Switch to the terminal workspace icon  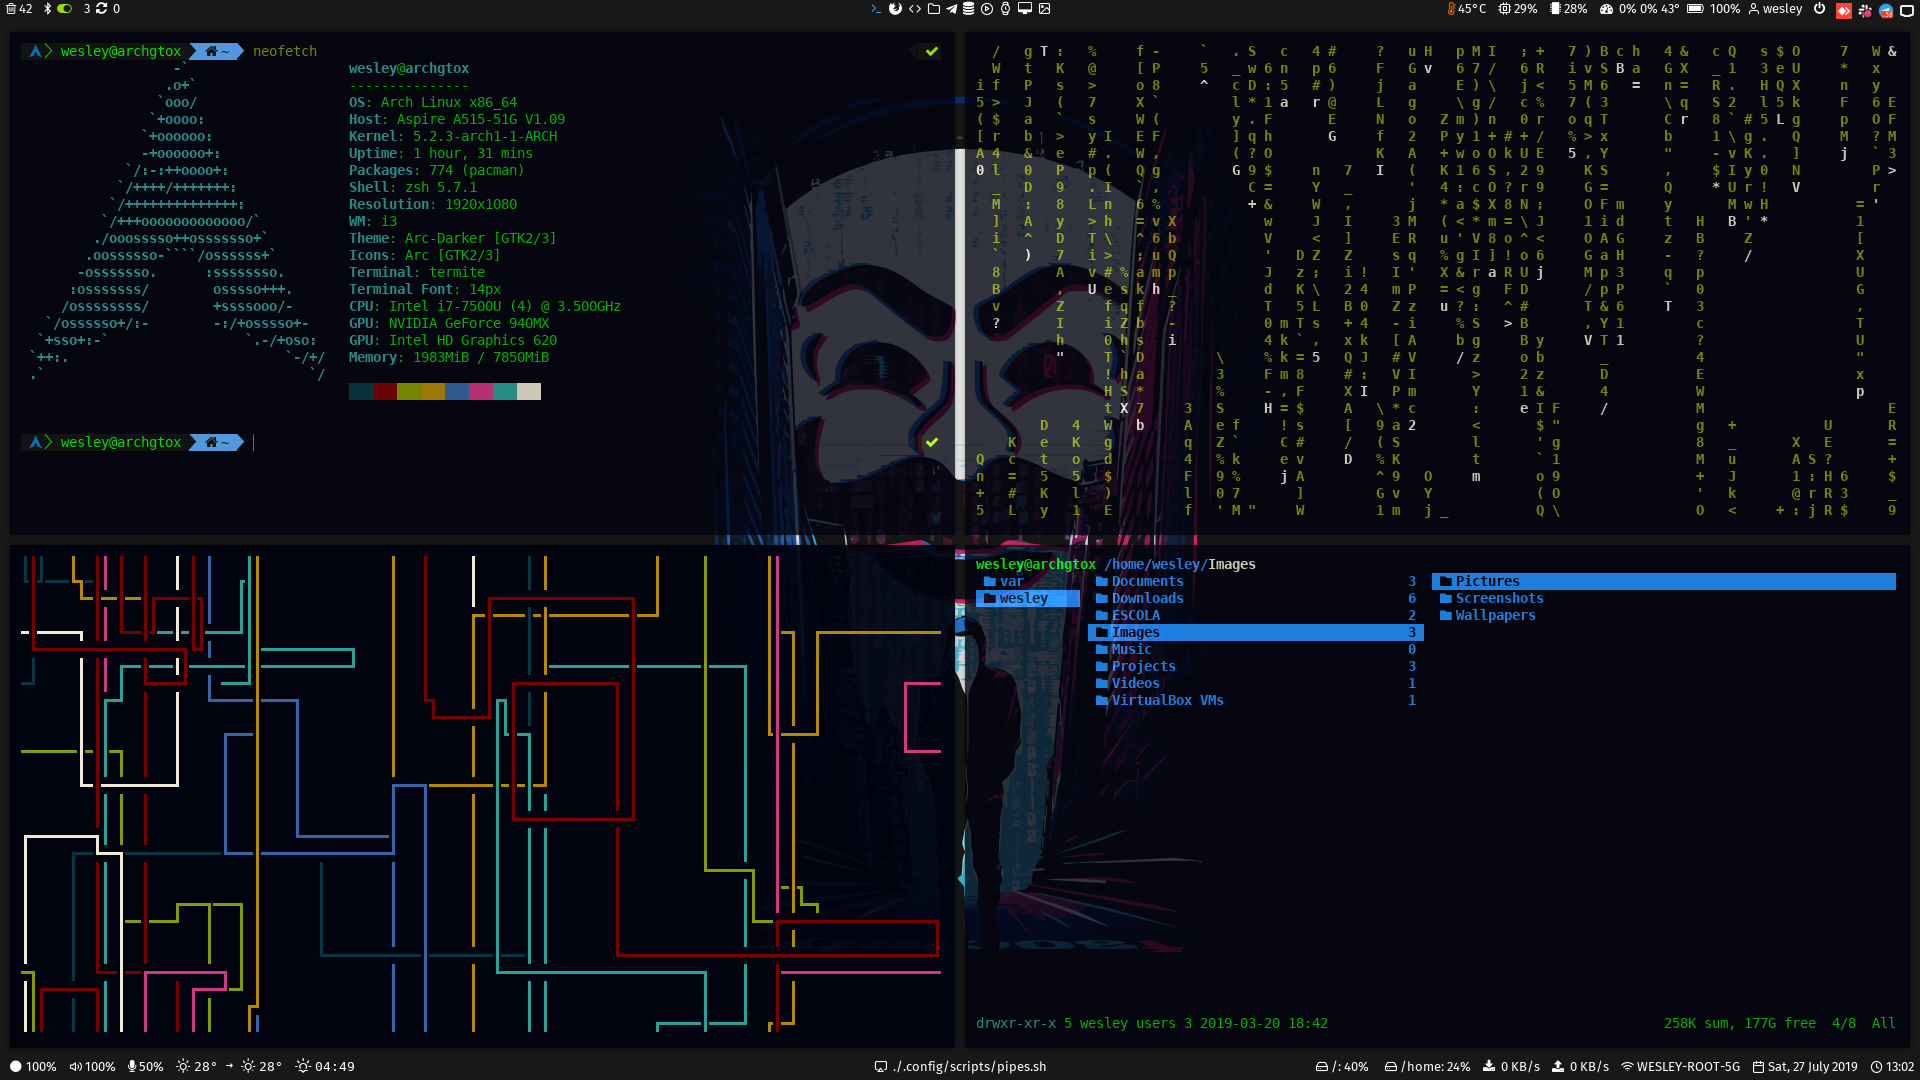coord(877,9)
